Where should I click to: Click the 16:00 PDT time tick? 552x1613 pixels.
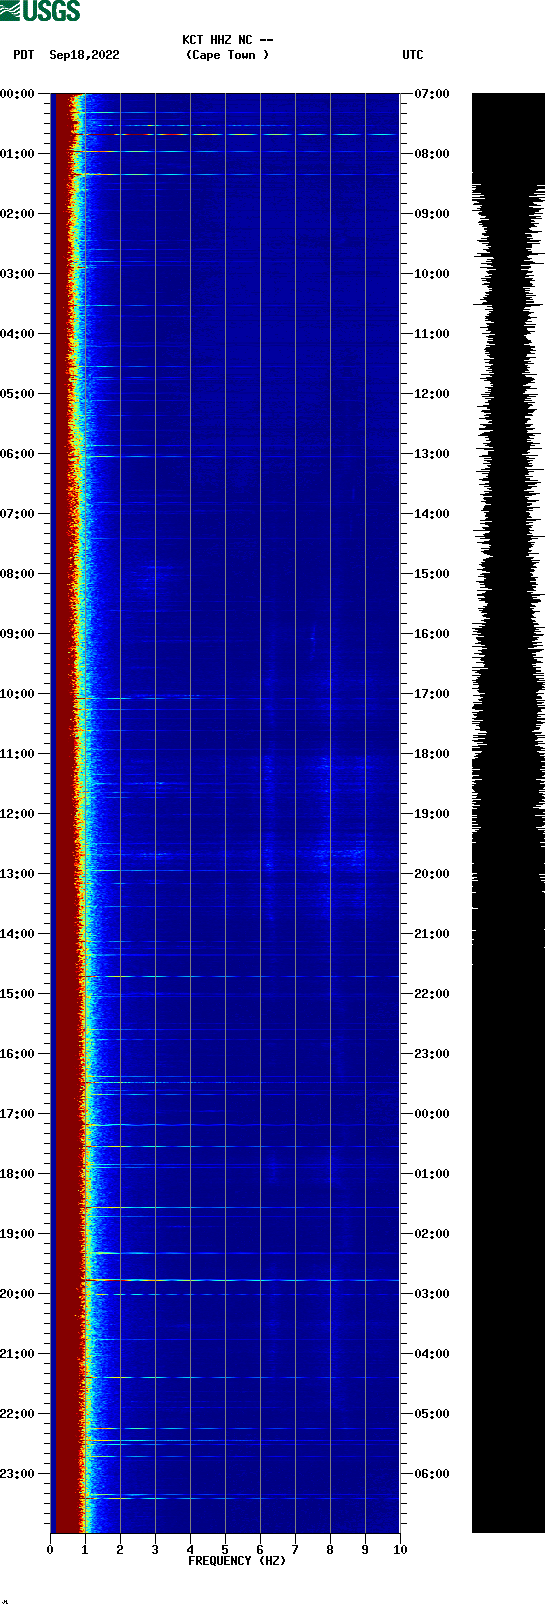[x=17, y=1054]
